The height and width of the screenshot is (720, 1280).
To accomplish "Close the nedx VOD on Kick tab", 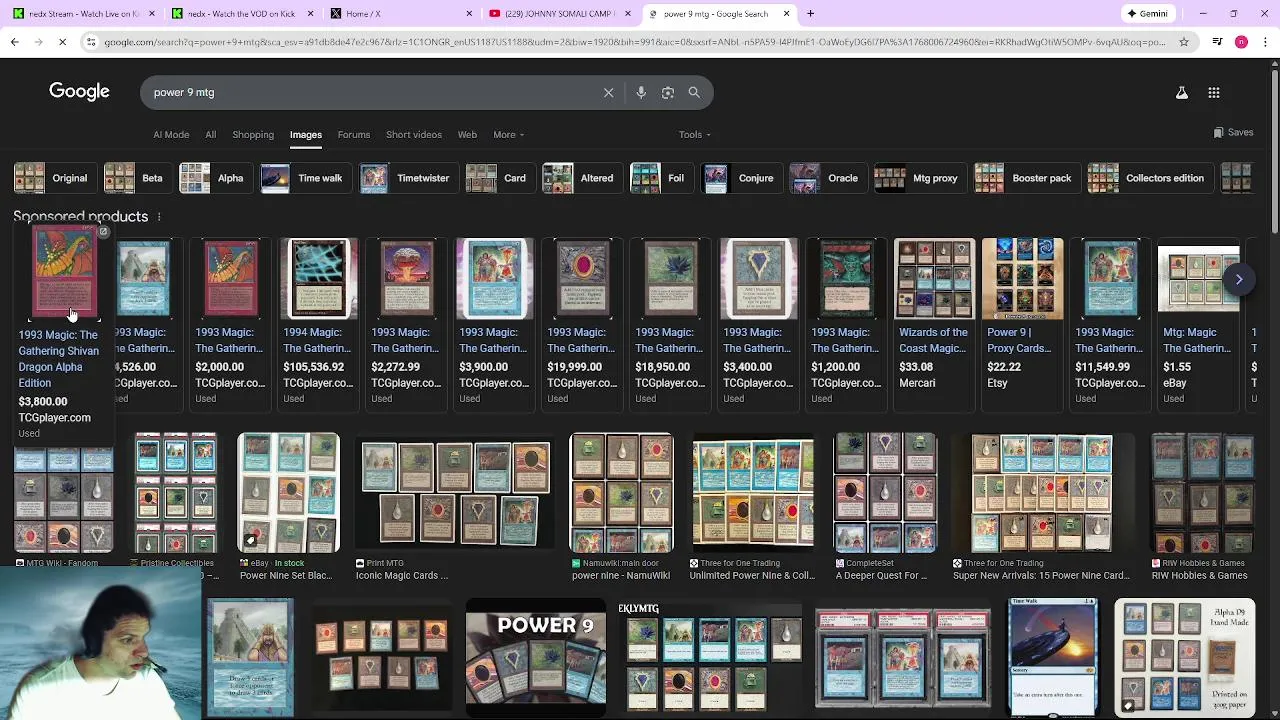I will [311, 14].
